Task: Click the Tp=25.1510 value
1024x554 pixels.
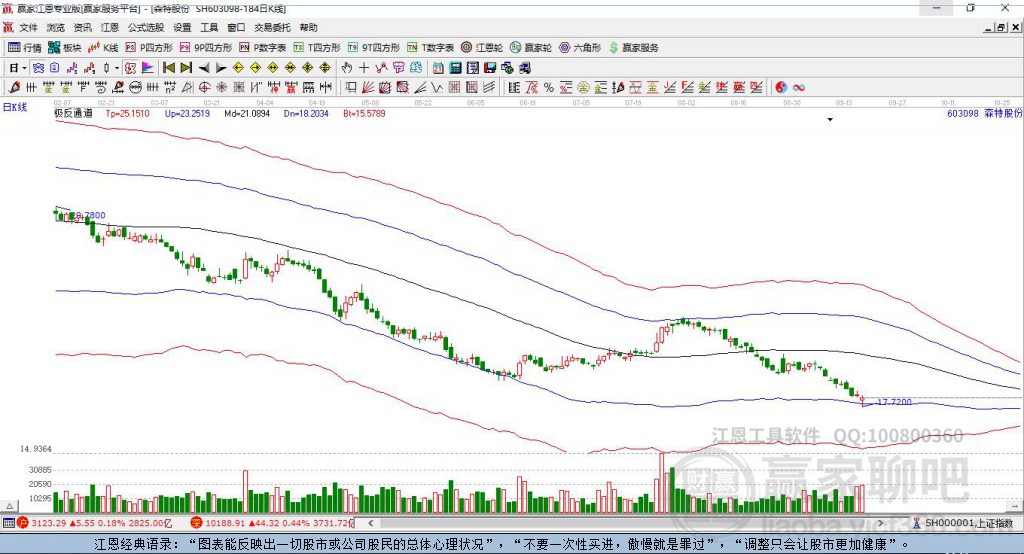Action: (x=127, y=114)
